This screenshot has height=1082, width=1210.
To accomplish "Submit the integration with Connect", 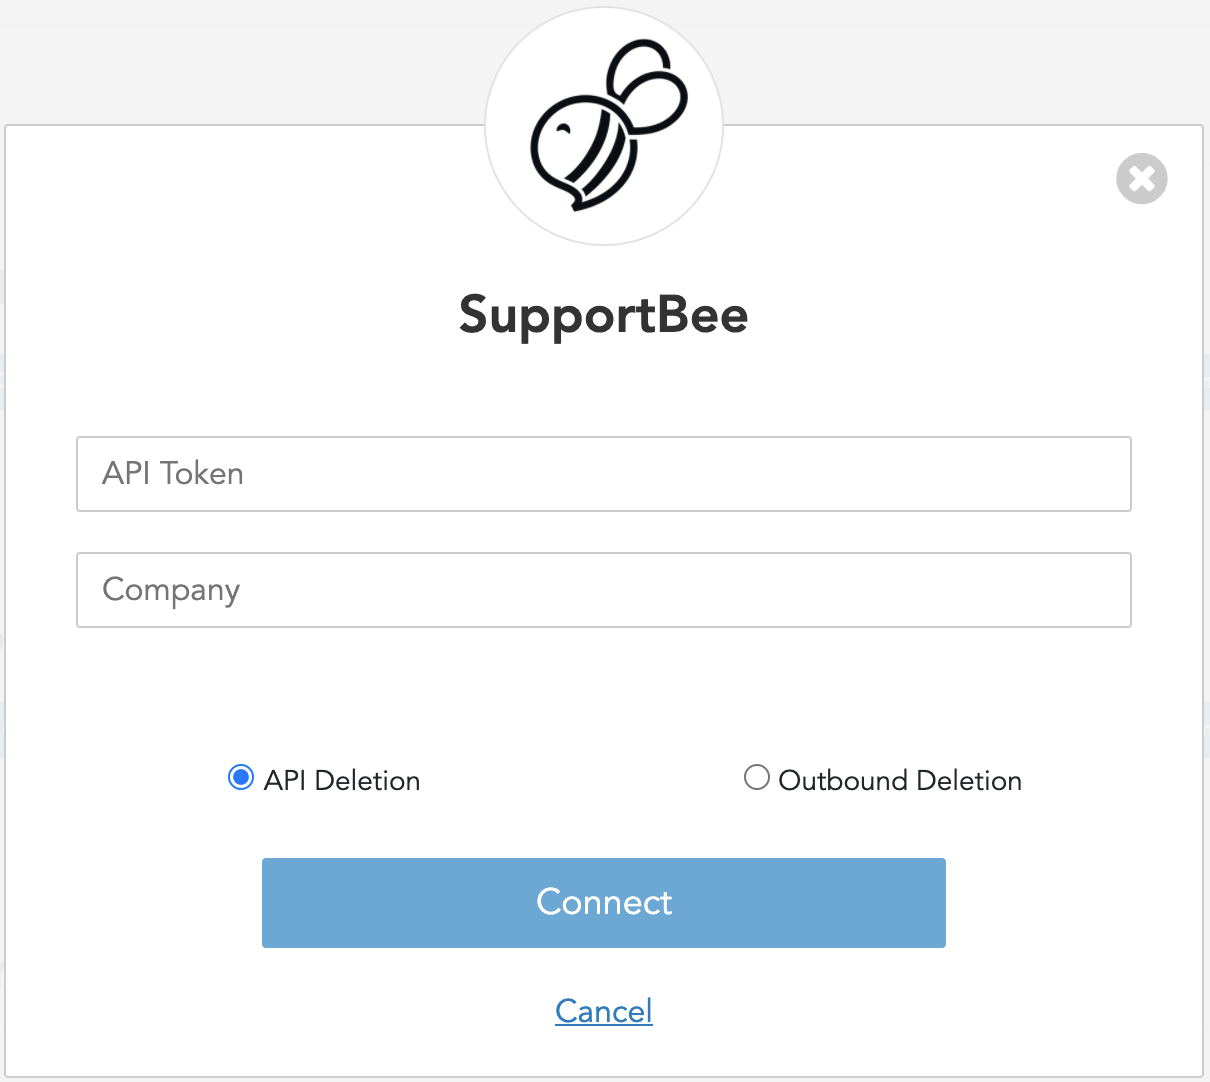I will coord(603,902).
